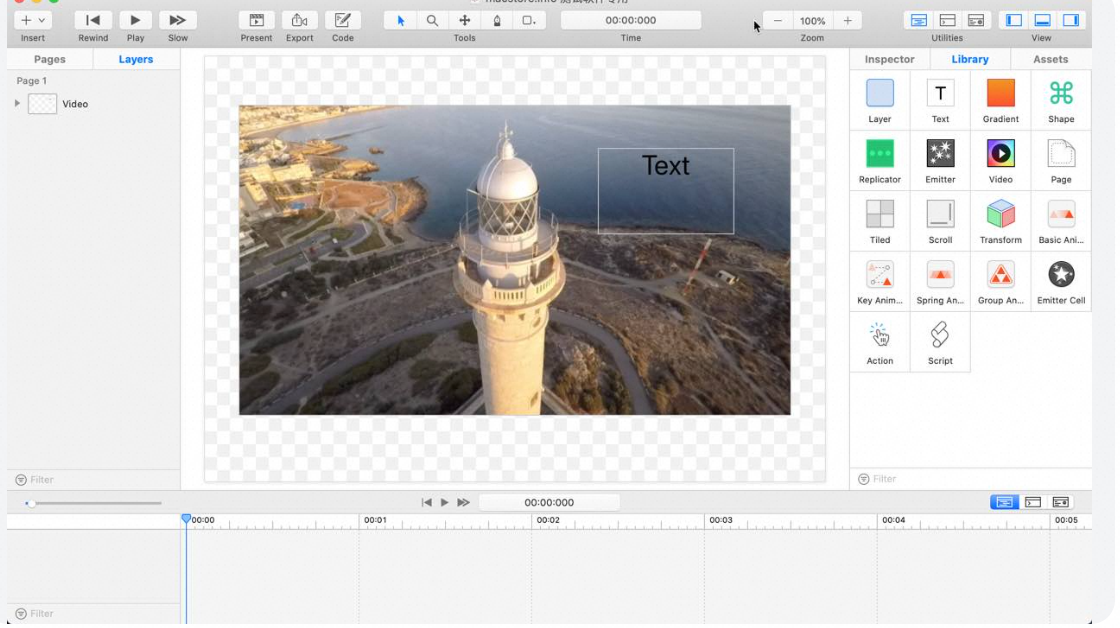
Task: Pick the Gradient item in Library
Action: 1001,101
